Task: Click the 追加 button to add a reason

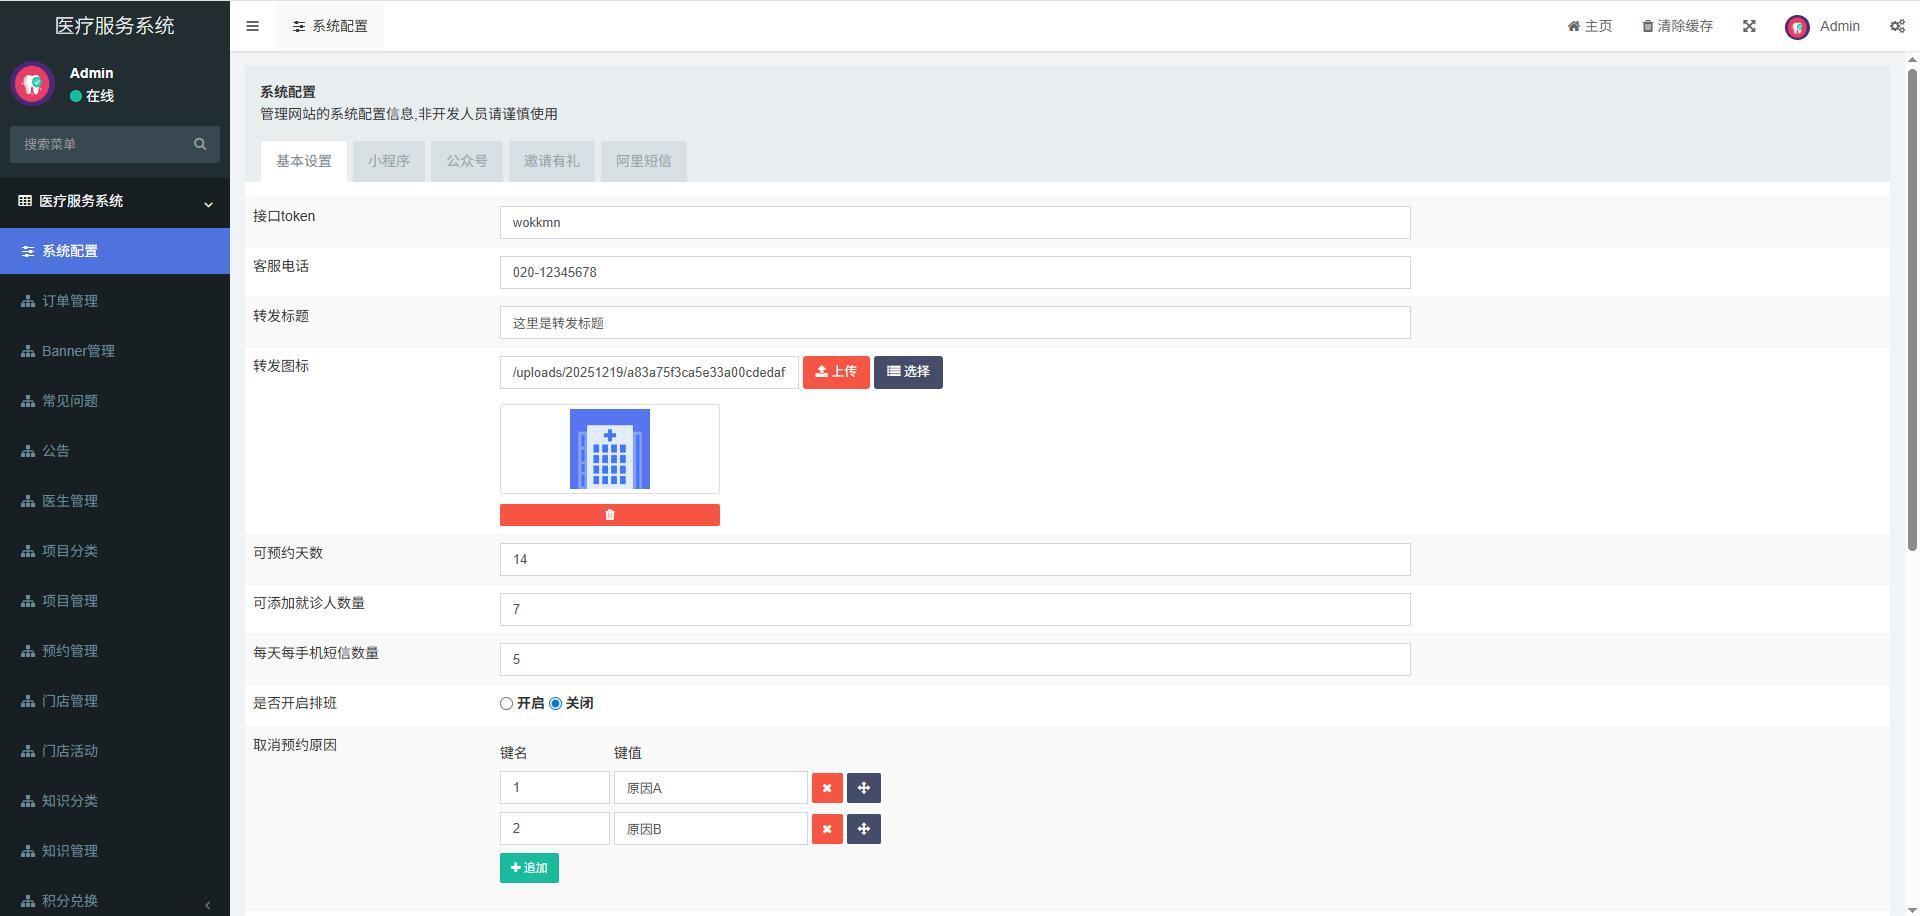Action: pyautogui.click(x=529, y=868)
